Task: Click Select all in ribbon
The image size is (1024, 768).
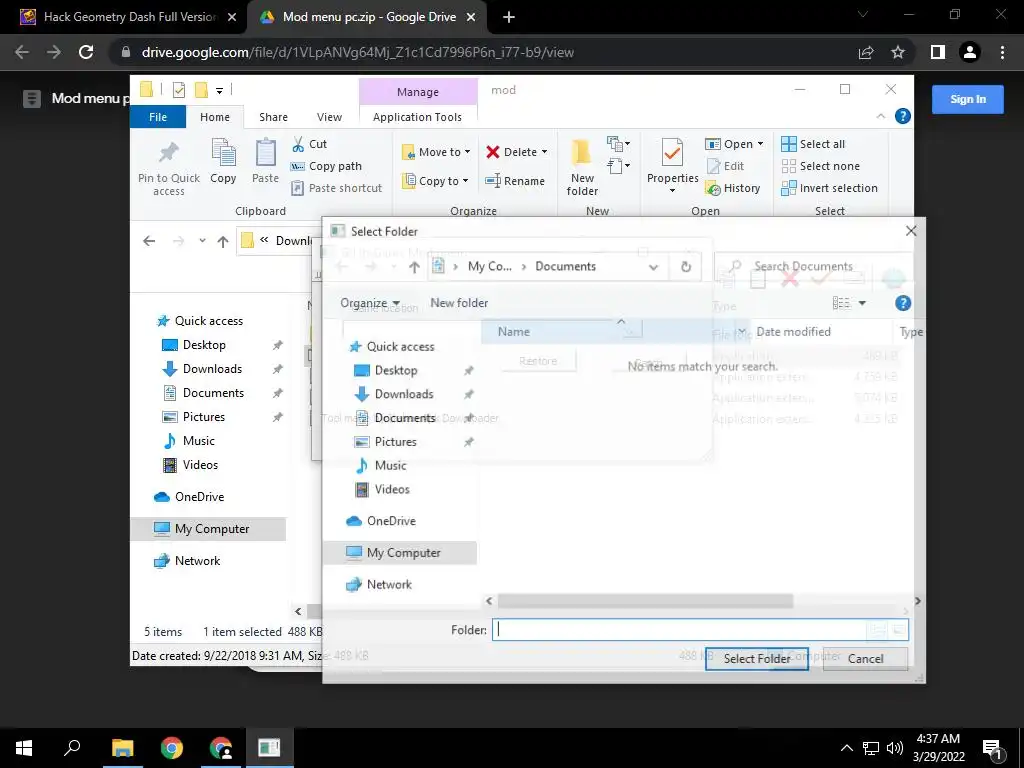Action: 813,144
